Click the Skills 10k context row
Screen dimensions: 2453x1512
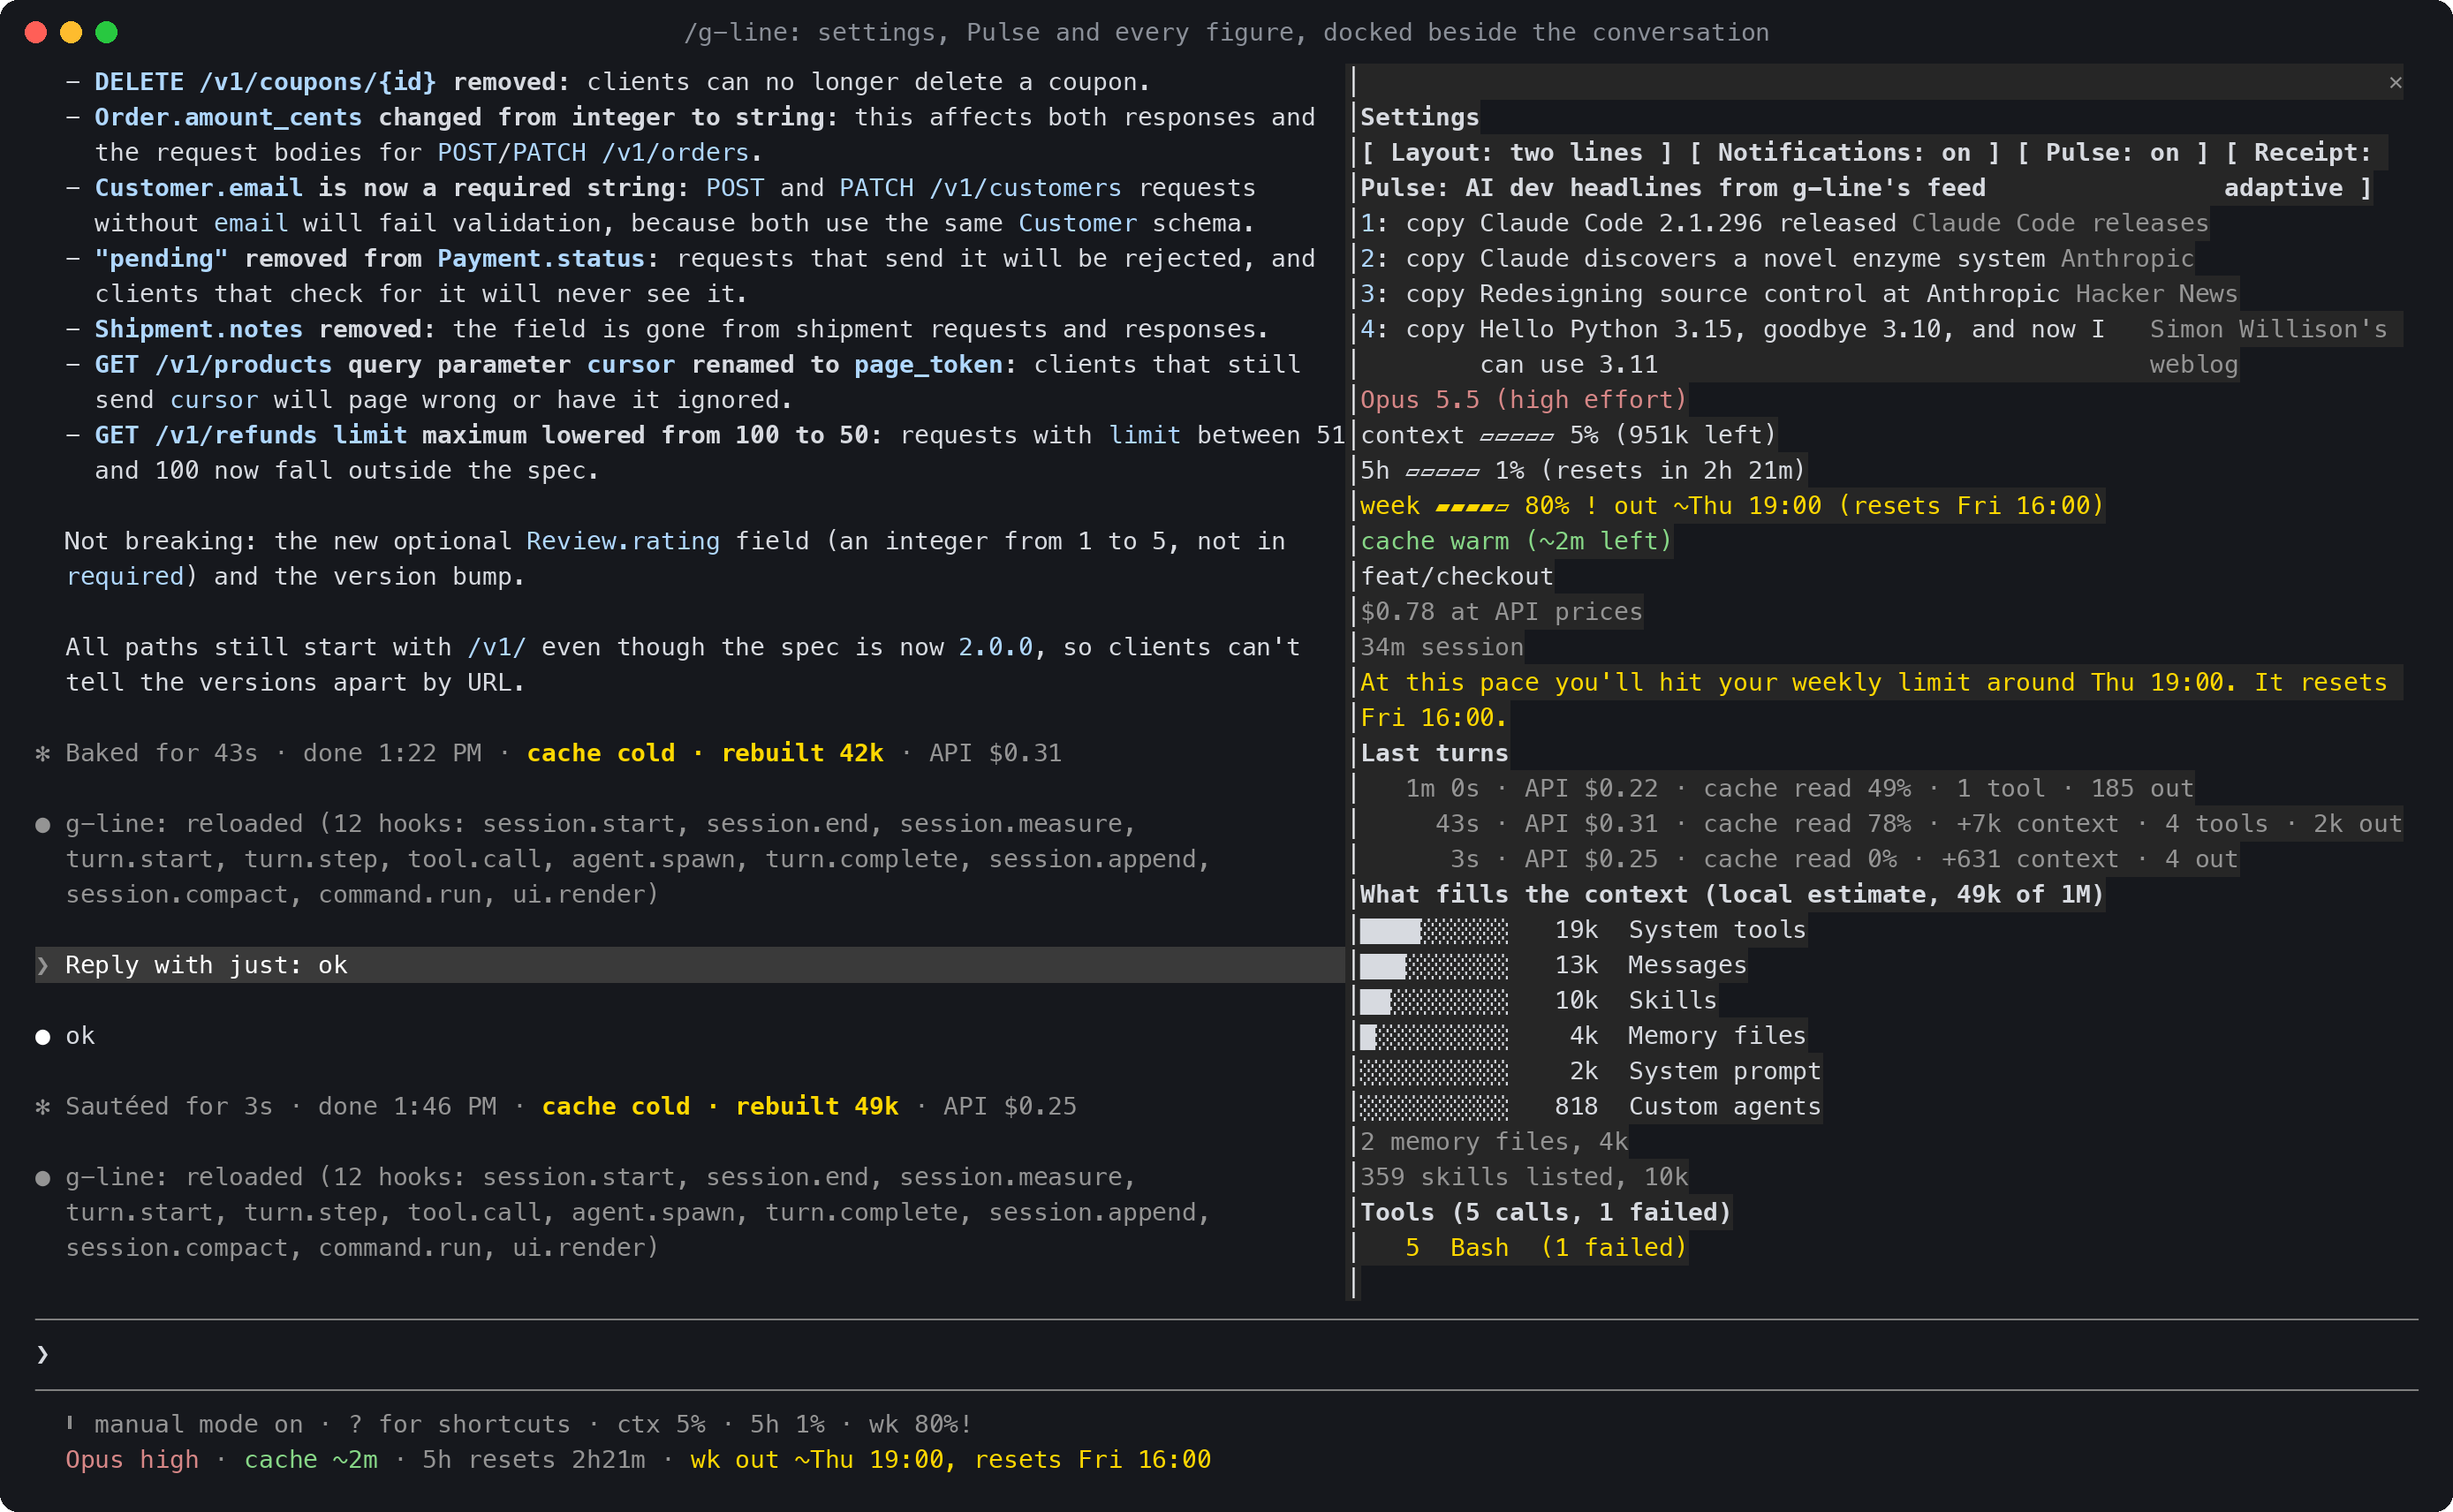coord(1538,1000)
